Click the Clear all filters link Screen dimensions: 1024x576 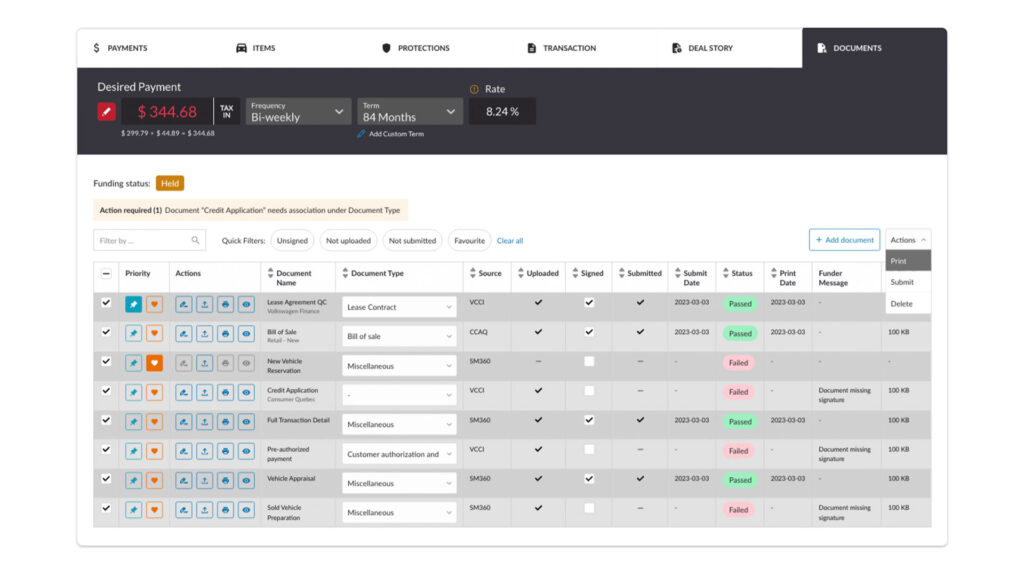click(x=510, y=241)
